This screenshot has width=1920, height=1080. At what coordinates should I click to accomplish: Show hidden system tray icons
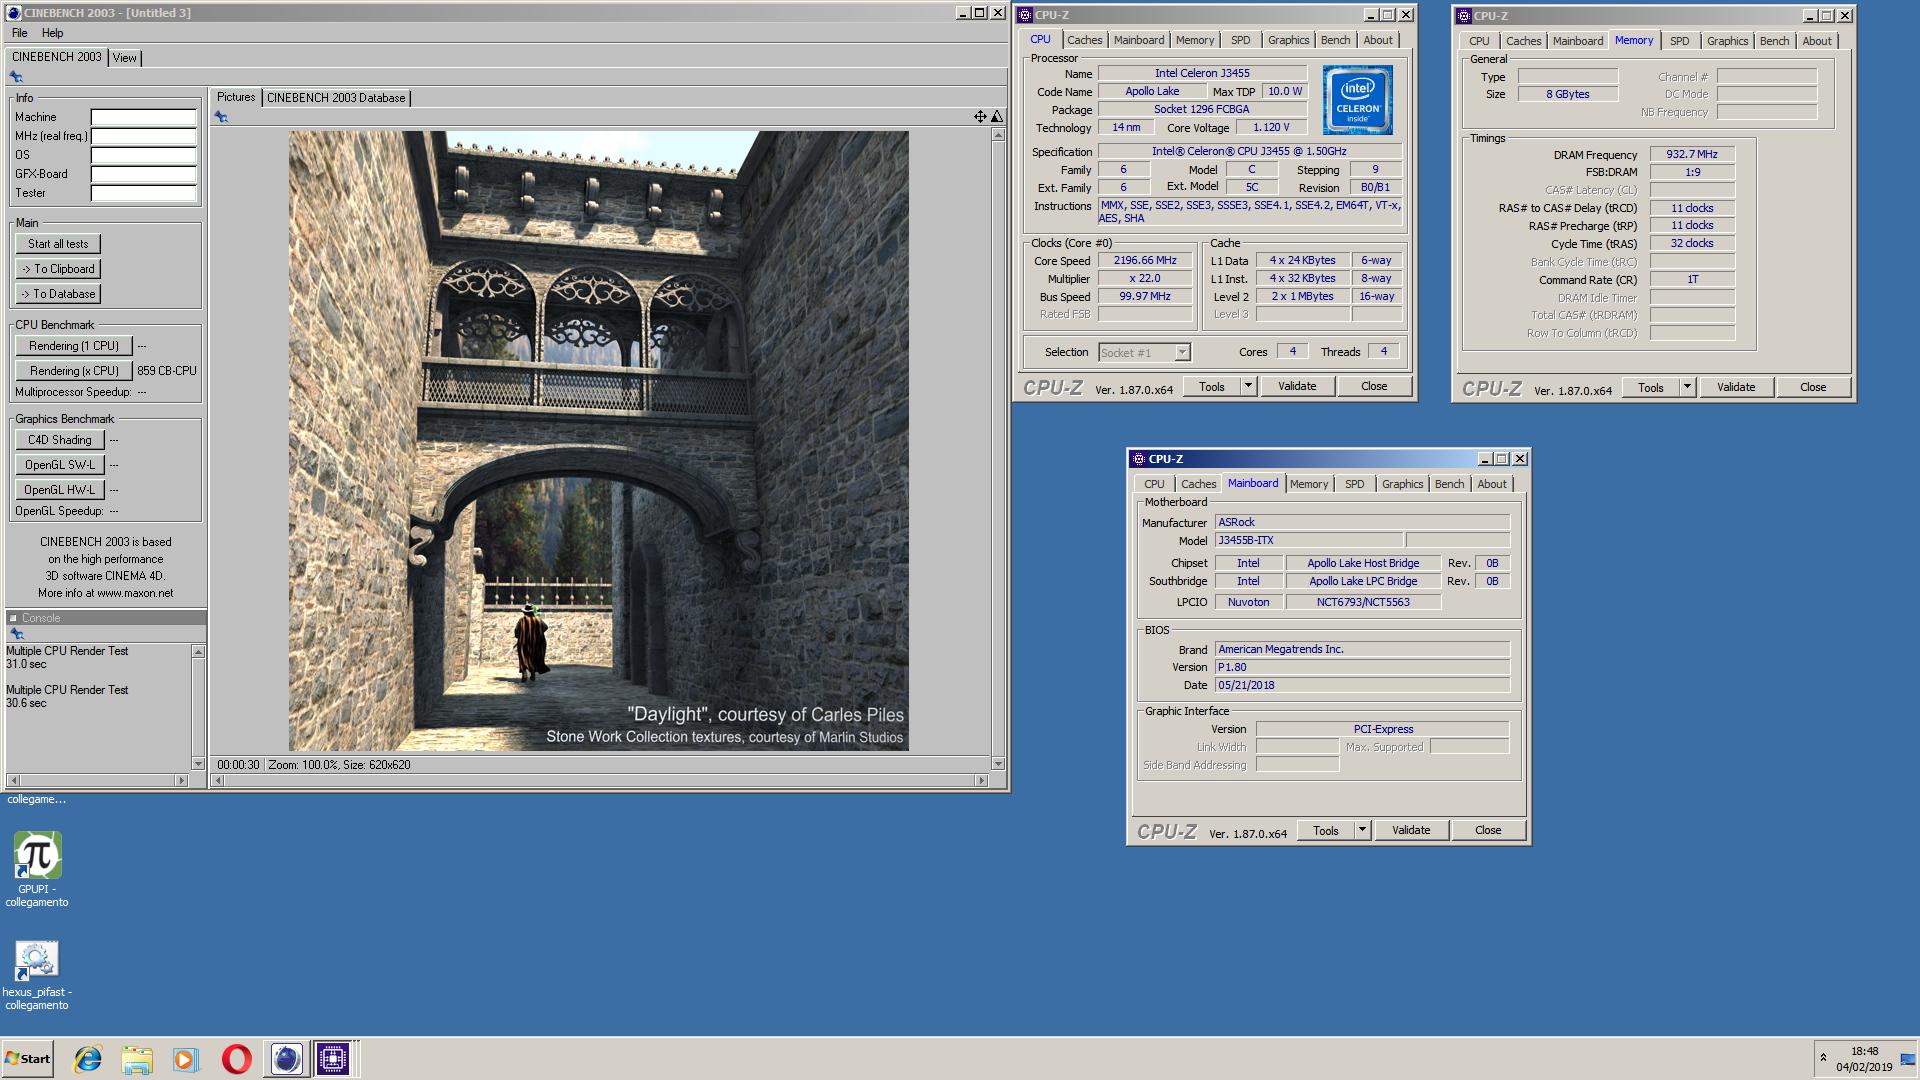pyautogui.click(x=1823, y=1058)
